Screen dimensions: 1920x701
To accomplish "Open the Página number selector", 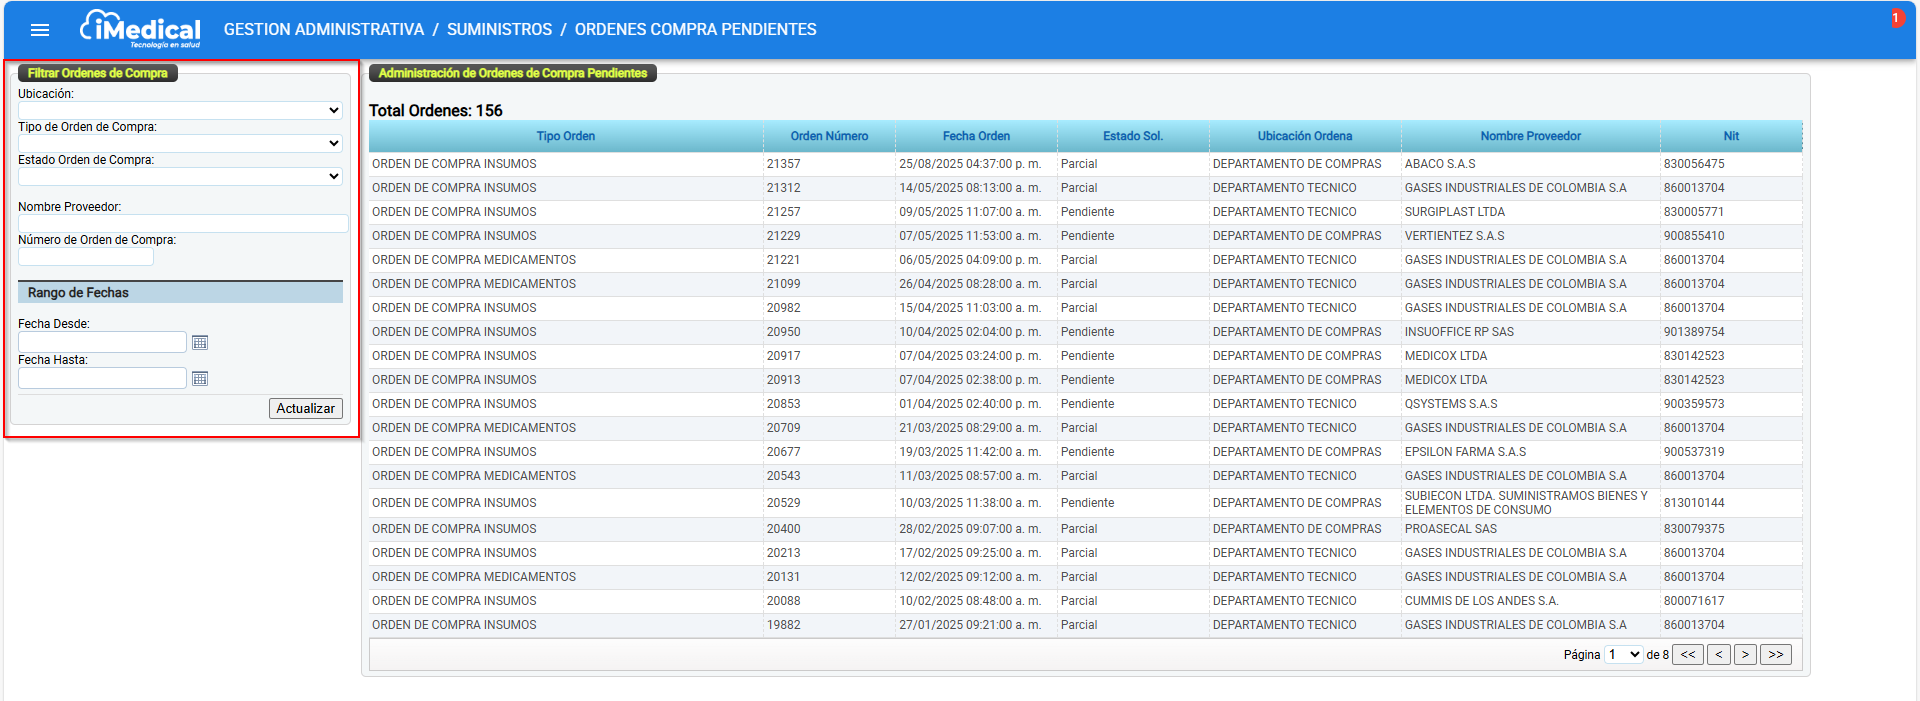I will pos(1623,655).
